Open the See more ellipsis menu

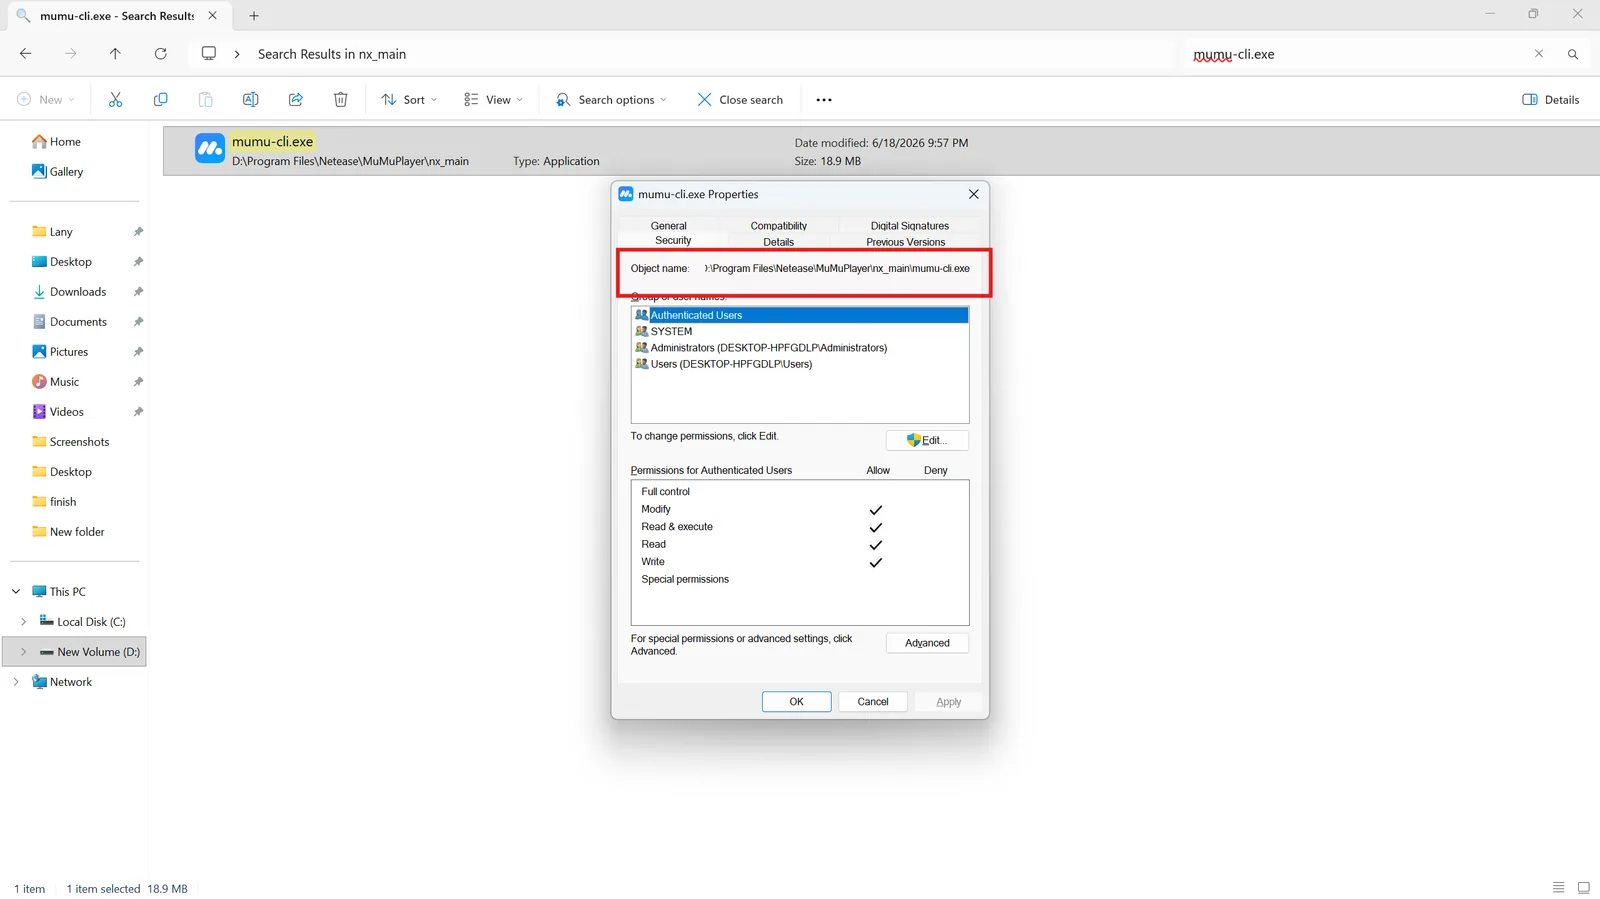coord(824,100)
